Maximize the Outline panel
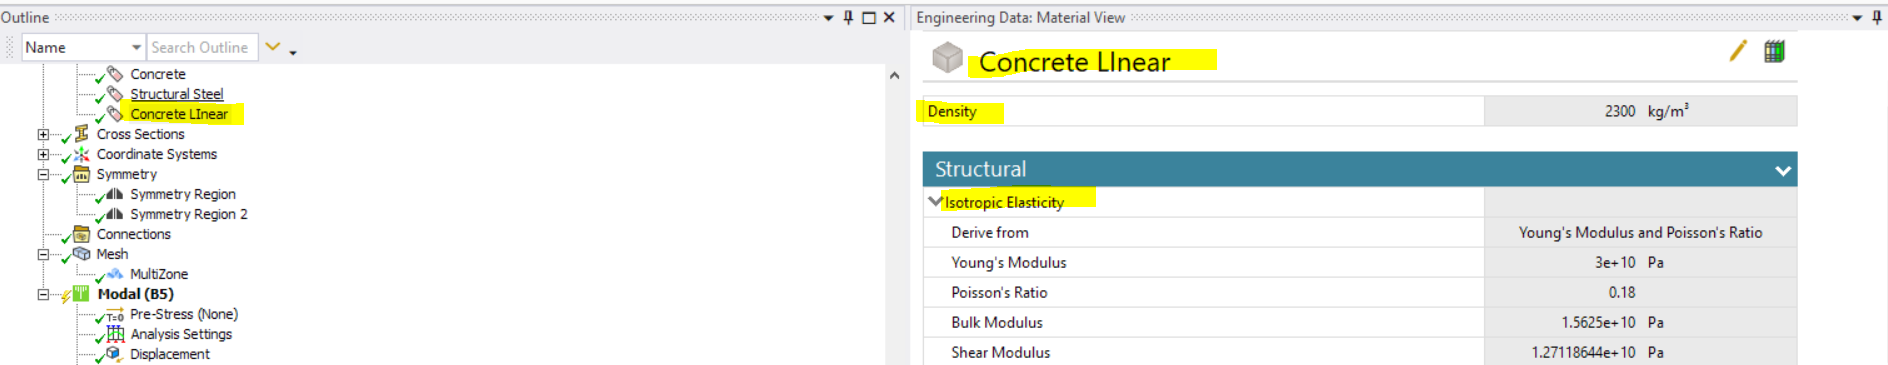The height and width of the screenshot is (365, 1888). point(869,17)
